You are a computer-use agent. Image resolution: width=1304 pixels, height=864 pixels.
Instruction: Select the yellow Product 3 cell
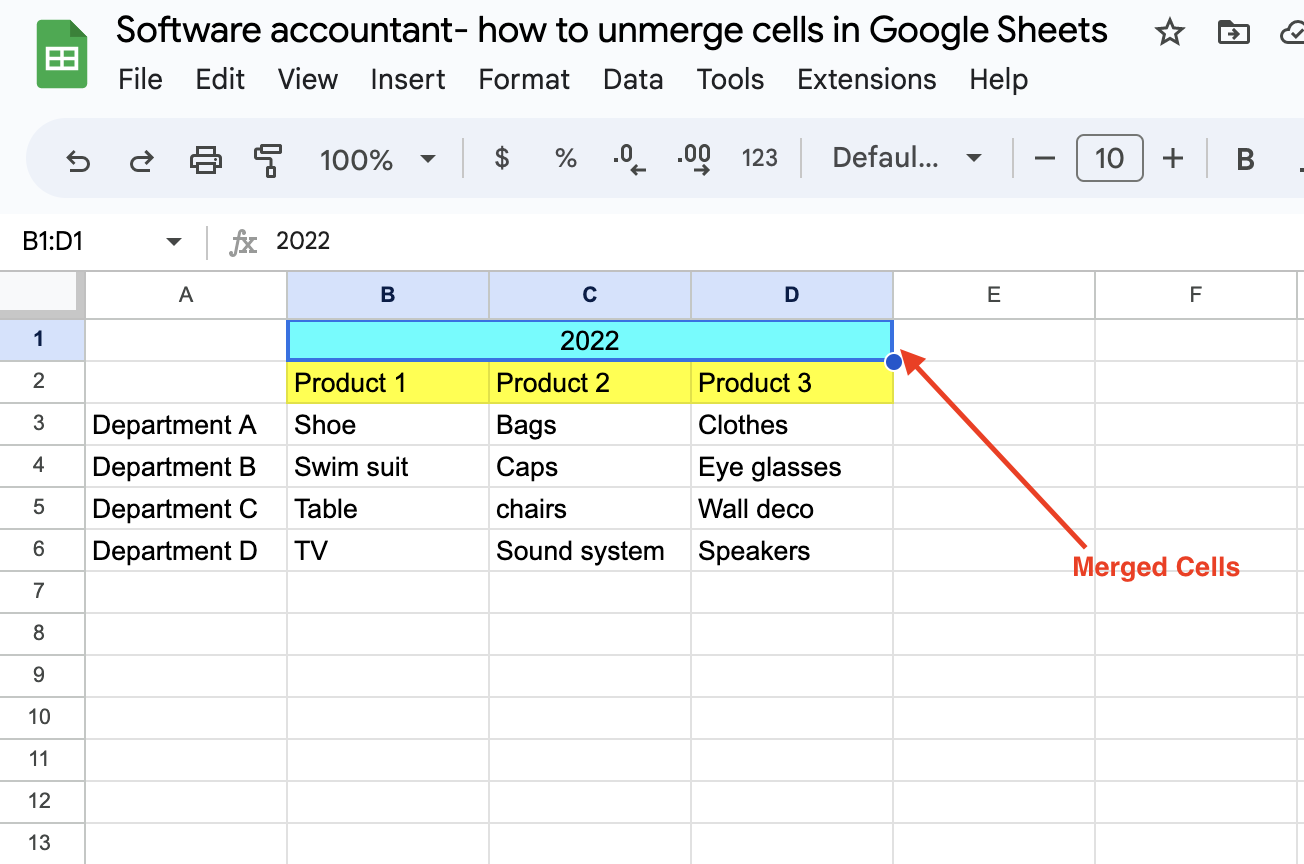792,382
